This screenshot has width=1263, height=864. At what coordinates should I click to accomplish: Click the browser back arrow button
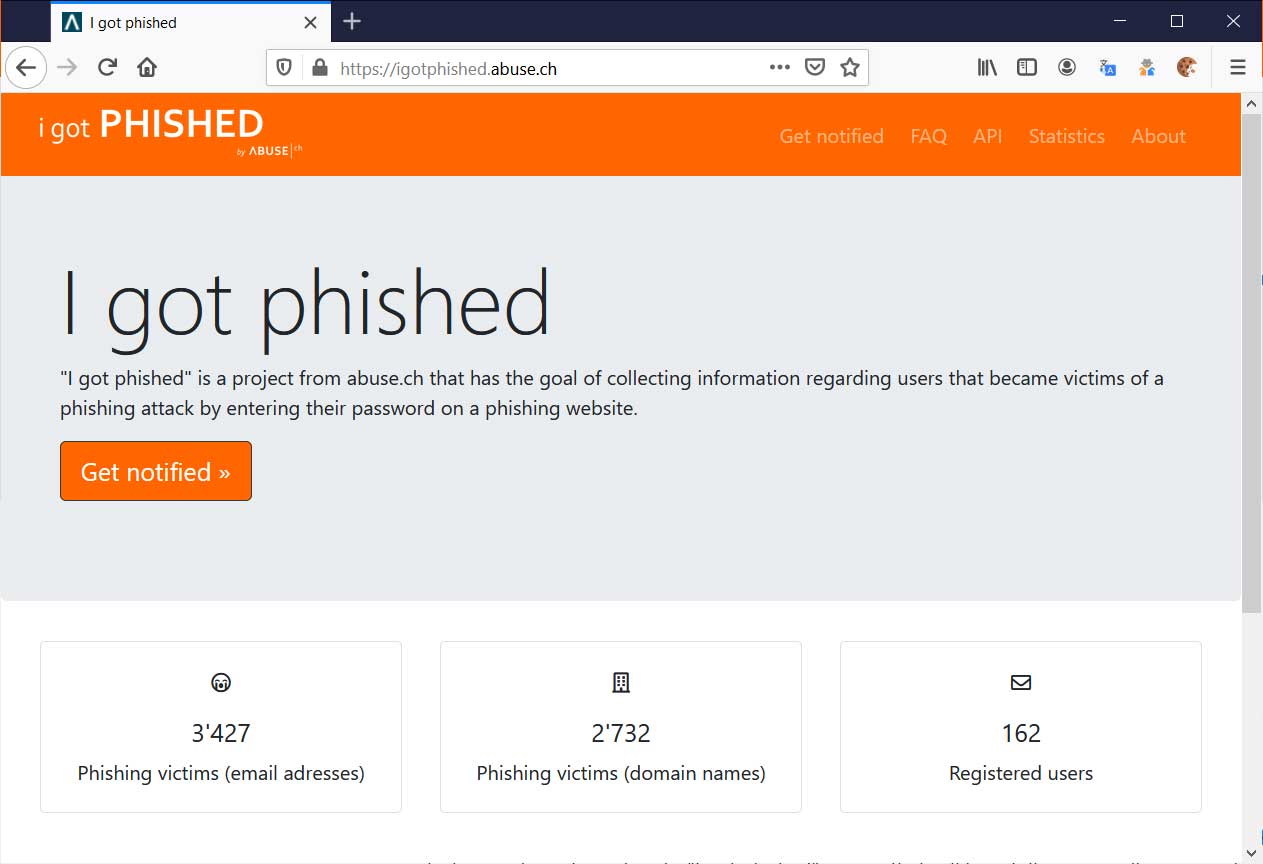click(26, 68)
